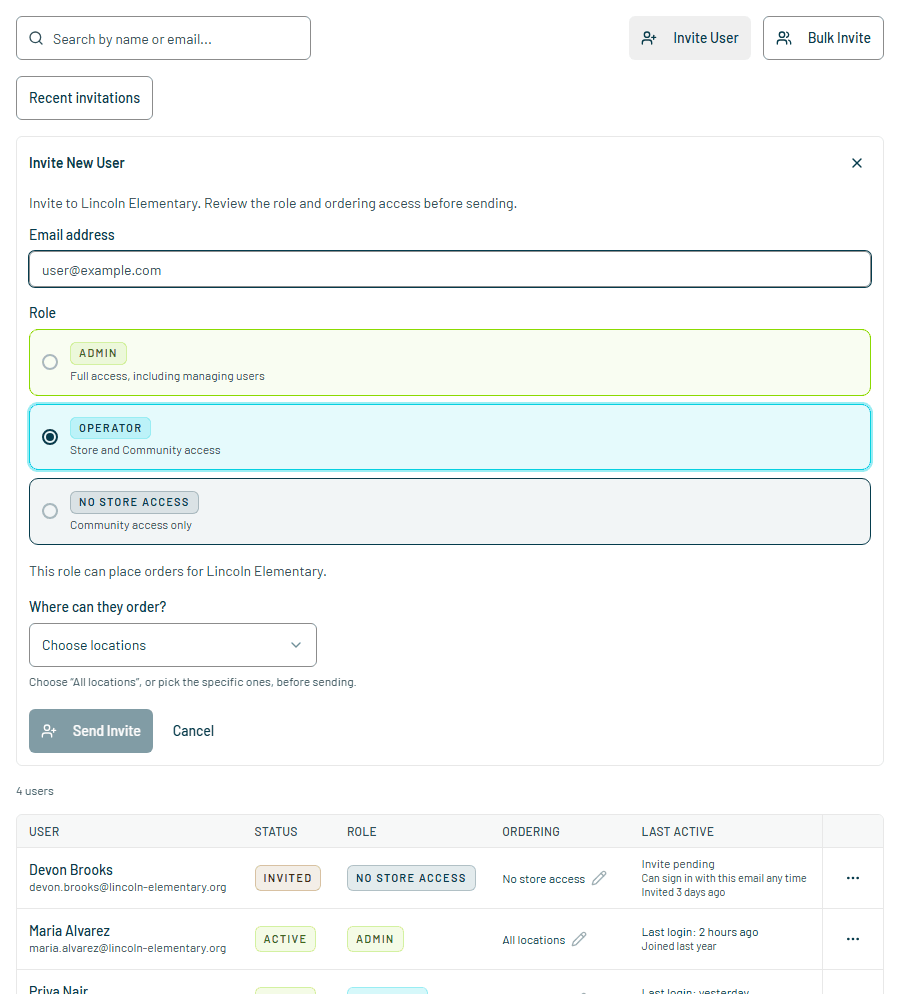Edit ordering for Devon Brooks via pencil

(x=599, y=878)
